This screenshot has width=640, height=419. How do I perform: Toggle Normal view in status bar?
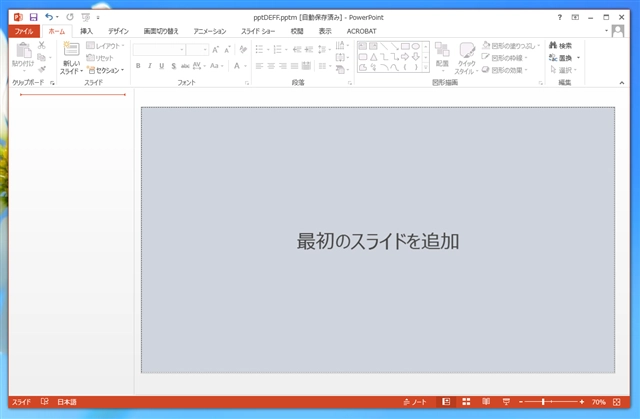446,402
